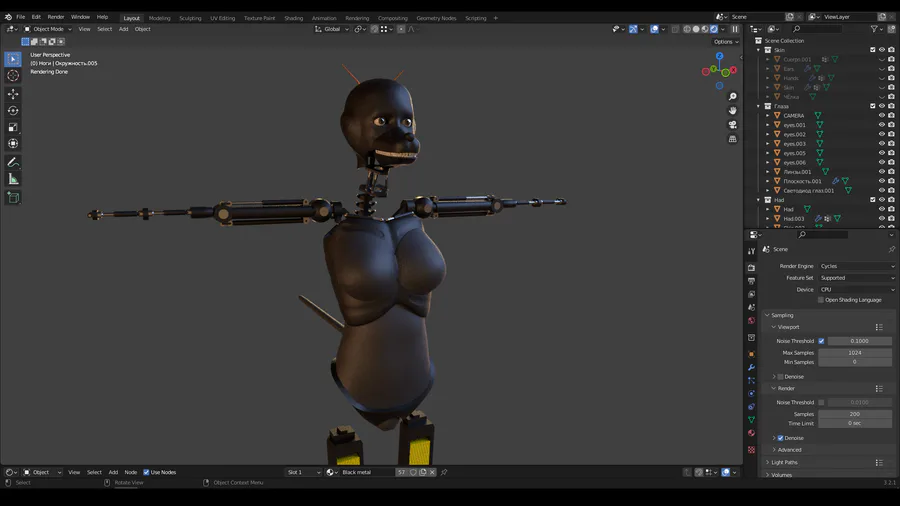Open the Render properties tab

coord(751,267)
